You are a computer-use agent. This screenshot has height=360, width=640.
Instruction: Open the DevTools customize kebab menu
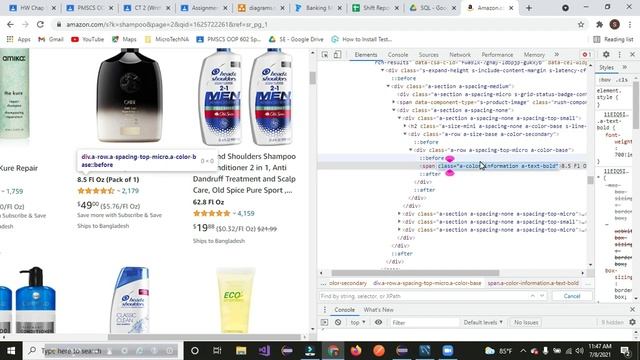[x=620, y=54]
